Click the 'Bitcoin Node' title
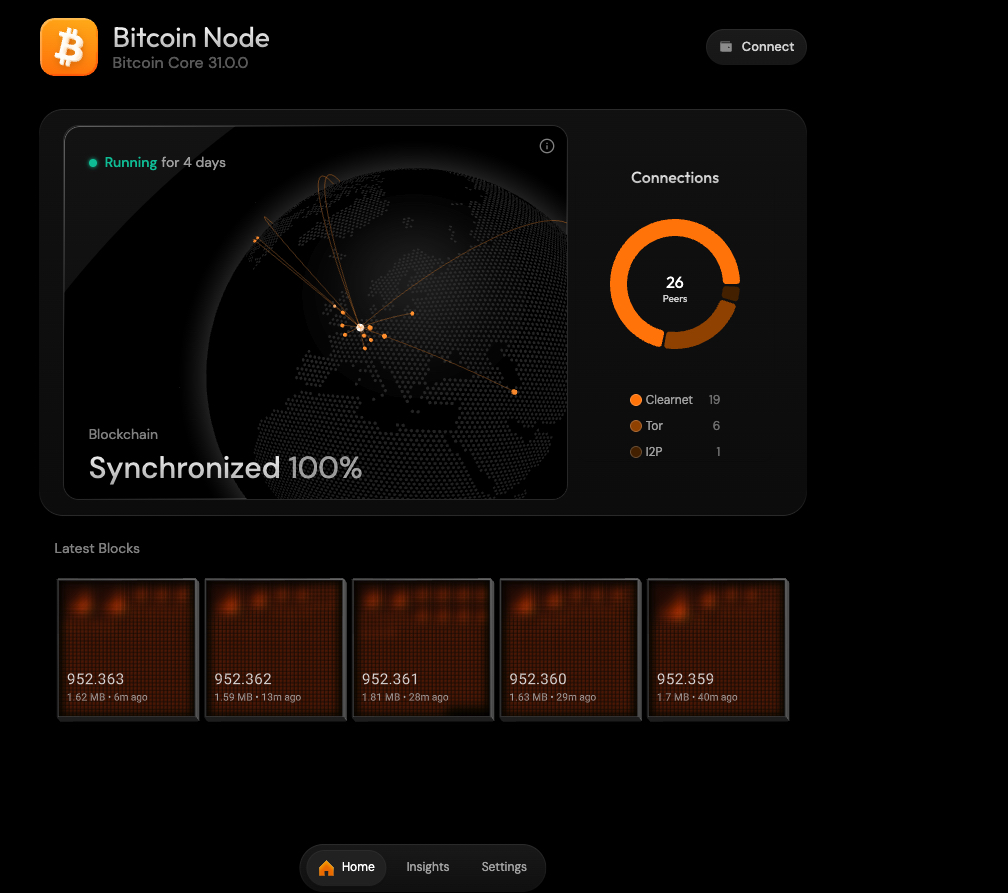The image size is (1008, 893). point(191,38)
